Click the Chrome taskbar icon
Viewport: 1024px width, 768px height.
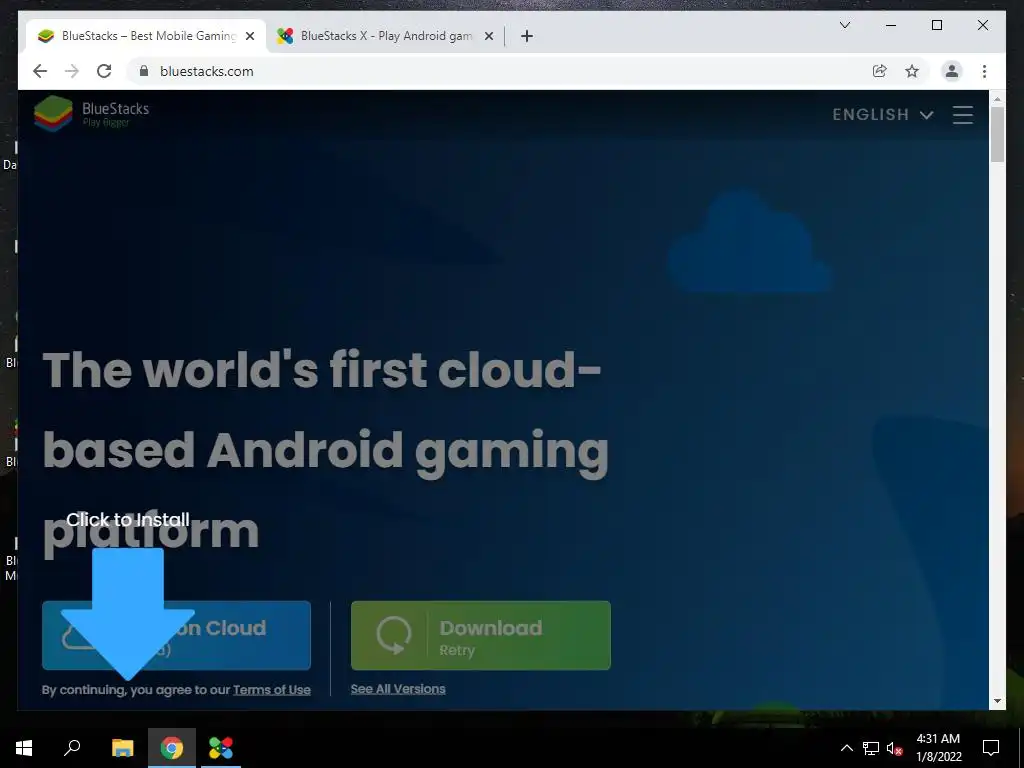point(172,748)
